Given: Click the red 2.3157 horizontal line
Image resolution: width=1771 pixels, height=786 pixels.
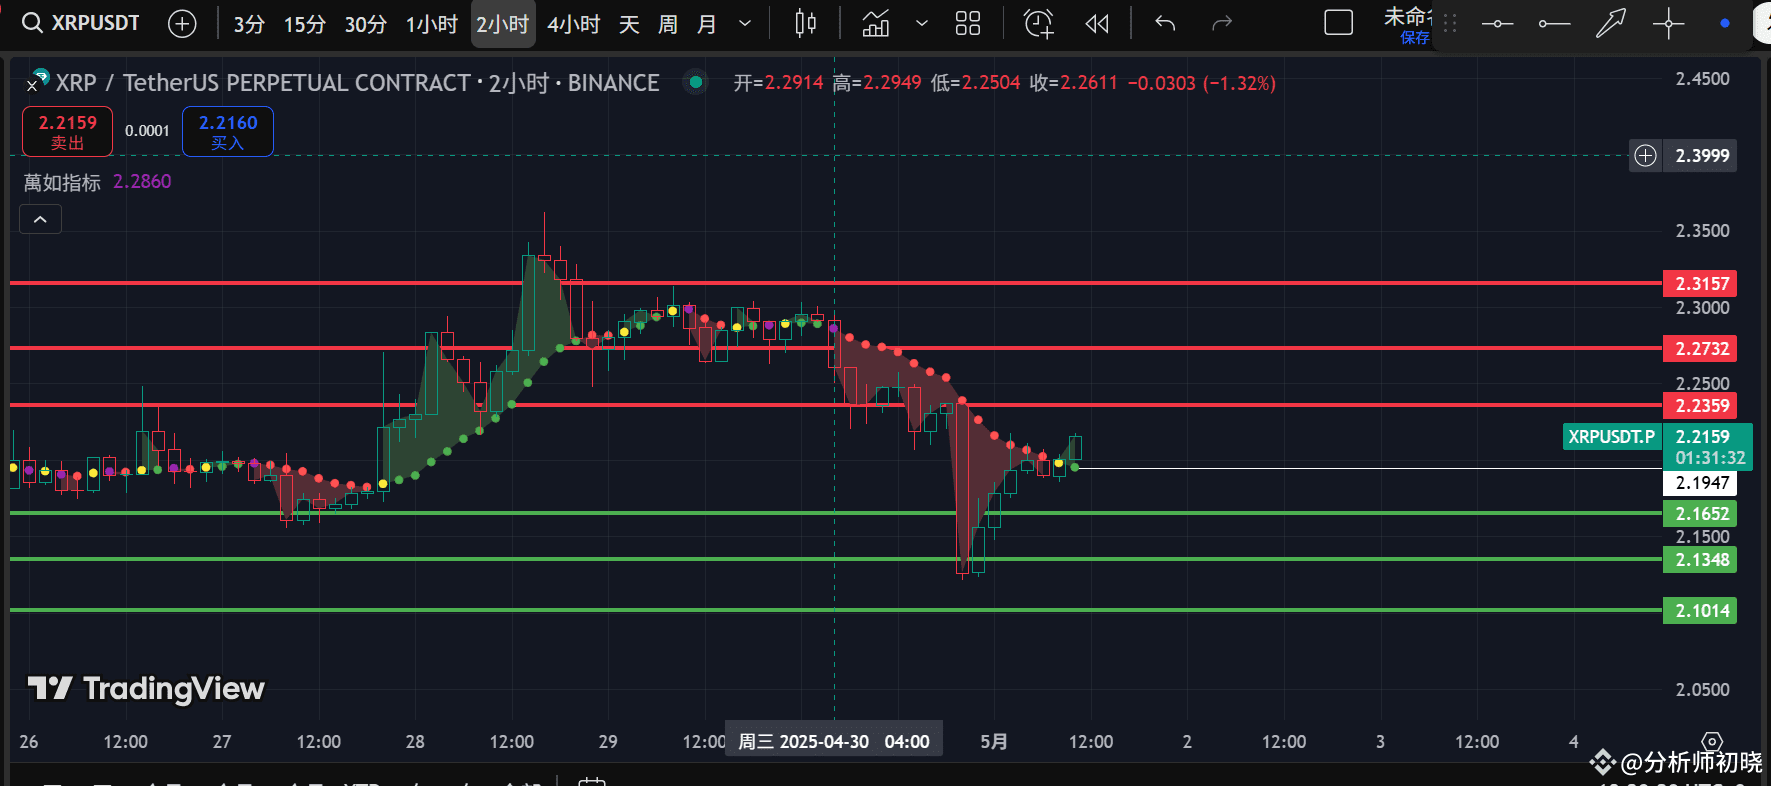Looking at the screenshot, I should pyautogui.click(x=836, y=283).
